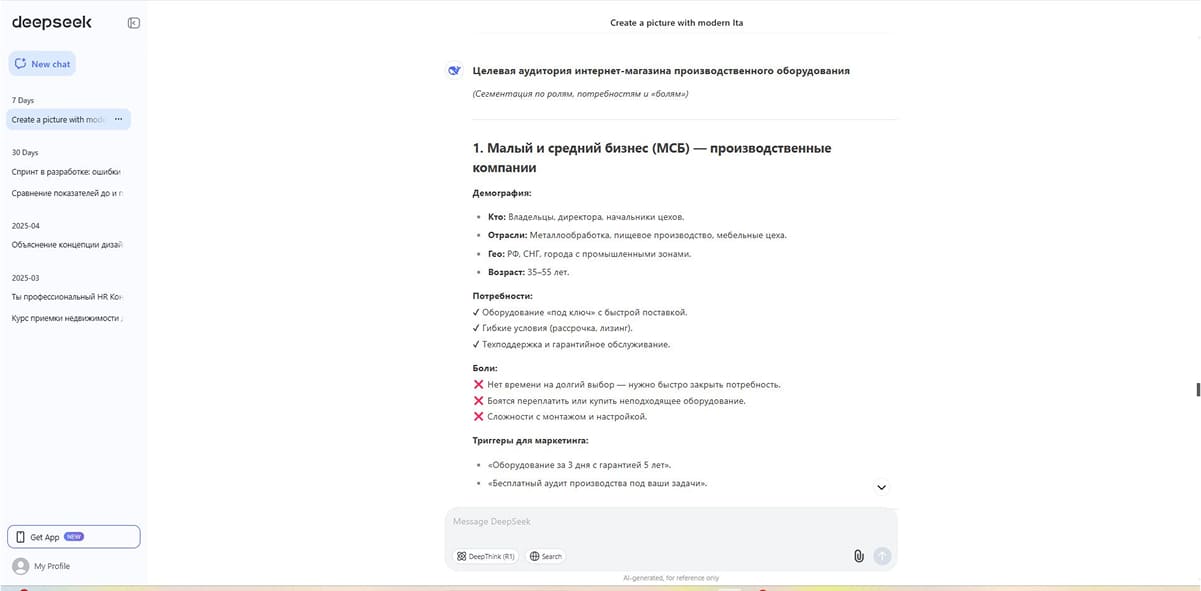The image size is (1201, 591).
Task: Click the line 'Возраст: 35–55 лет.'
Action: pyautogui.click(x=528, y=272)
